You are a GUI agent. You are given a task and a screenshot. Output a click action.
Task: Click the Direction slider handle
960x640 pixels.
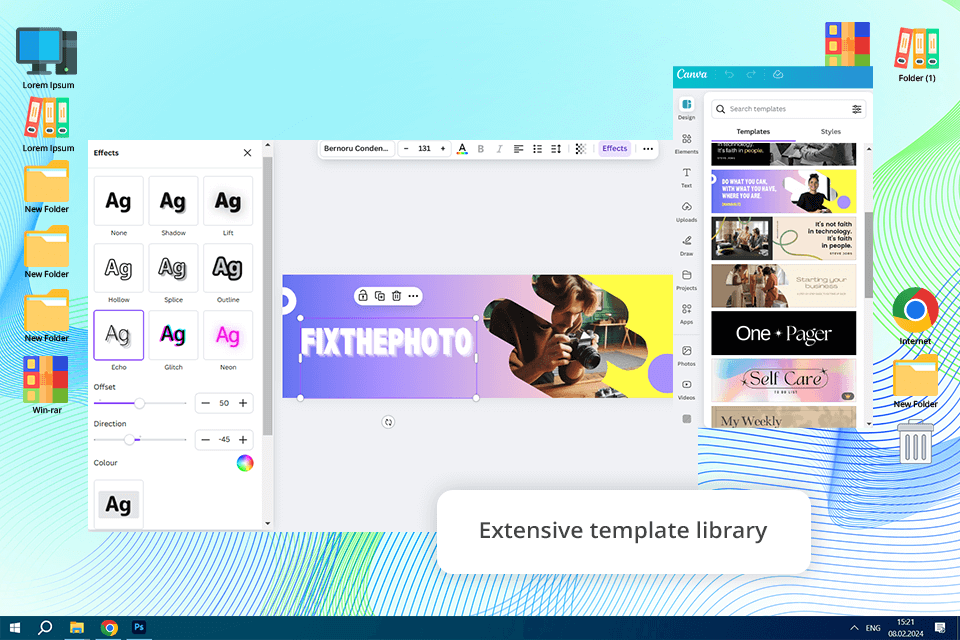click(129, 440)
